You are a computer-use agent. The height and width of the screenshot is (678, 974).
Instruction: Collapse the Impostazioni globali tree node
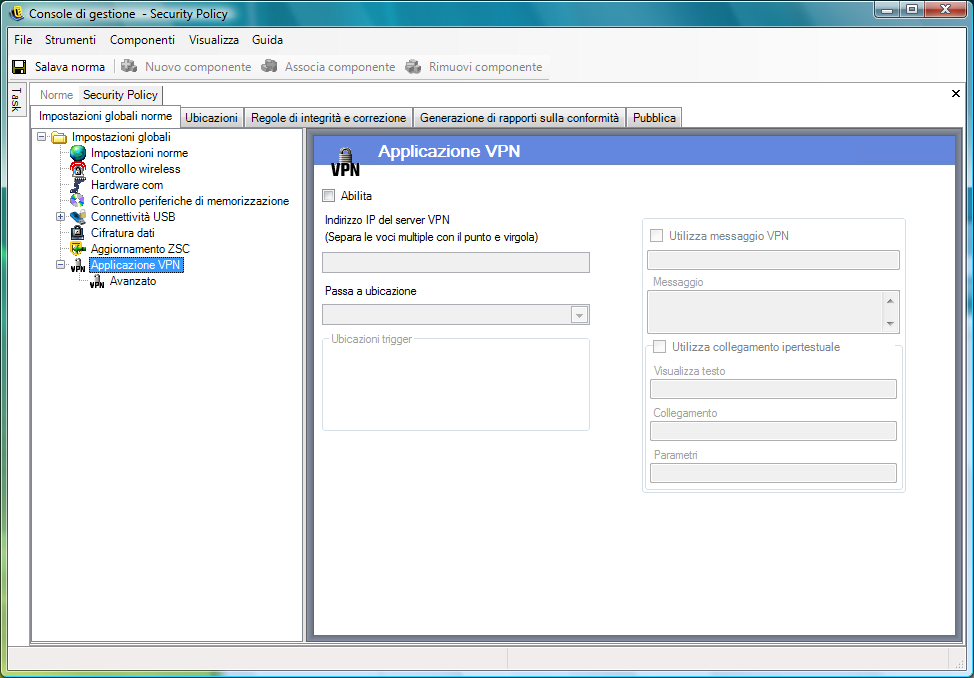click(x=42, y=137)
